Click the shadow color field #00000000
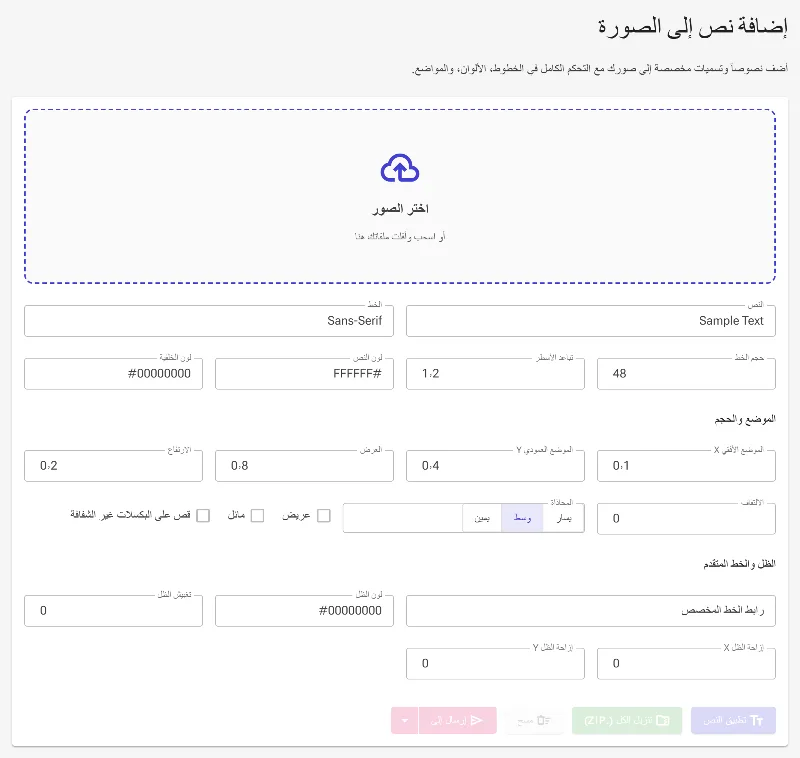Viewport: 800px width, 758px height. 304,611
